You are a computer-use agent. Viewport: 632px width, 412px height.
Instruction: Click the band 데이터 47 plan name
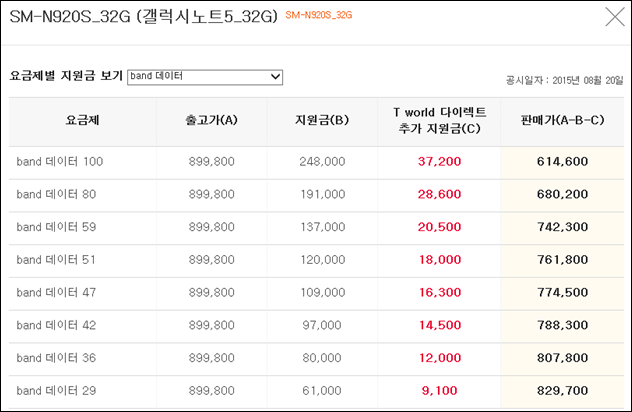coord(56,292)
